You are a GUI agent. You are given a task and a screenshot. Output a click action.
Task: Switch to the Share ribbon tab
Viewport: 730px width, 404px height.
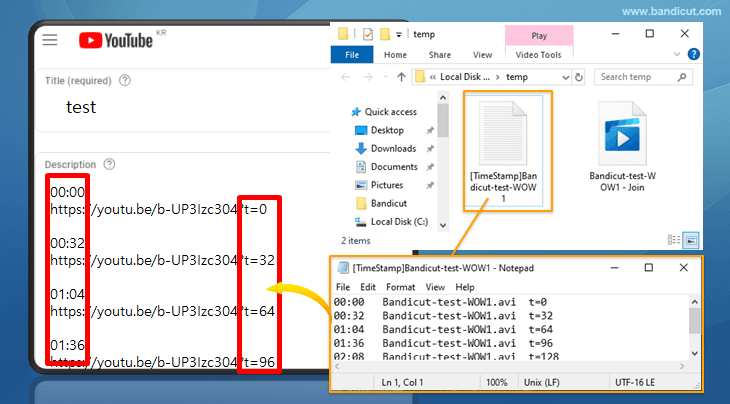439,55
